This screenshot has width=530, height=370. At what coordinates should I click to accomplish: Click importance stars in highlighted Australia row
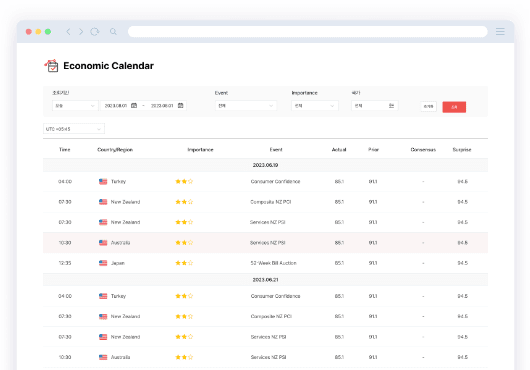(x=184, y=243)
